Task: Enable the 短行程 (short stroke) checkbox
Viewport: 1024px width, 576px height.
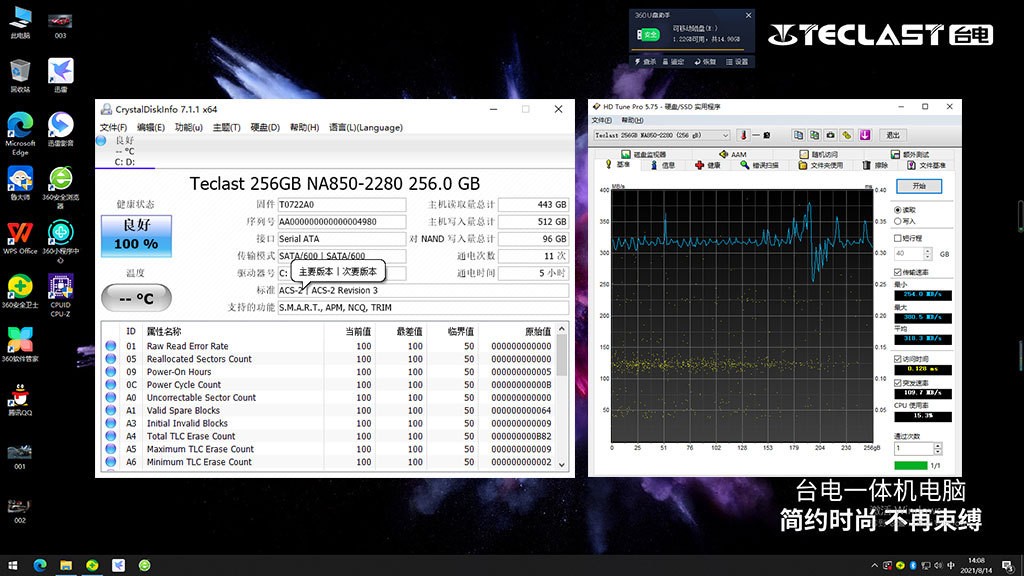Action: pos(897,238)
